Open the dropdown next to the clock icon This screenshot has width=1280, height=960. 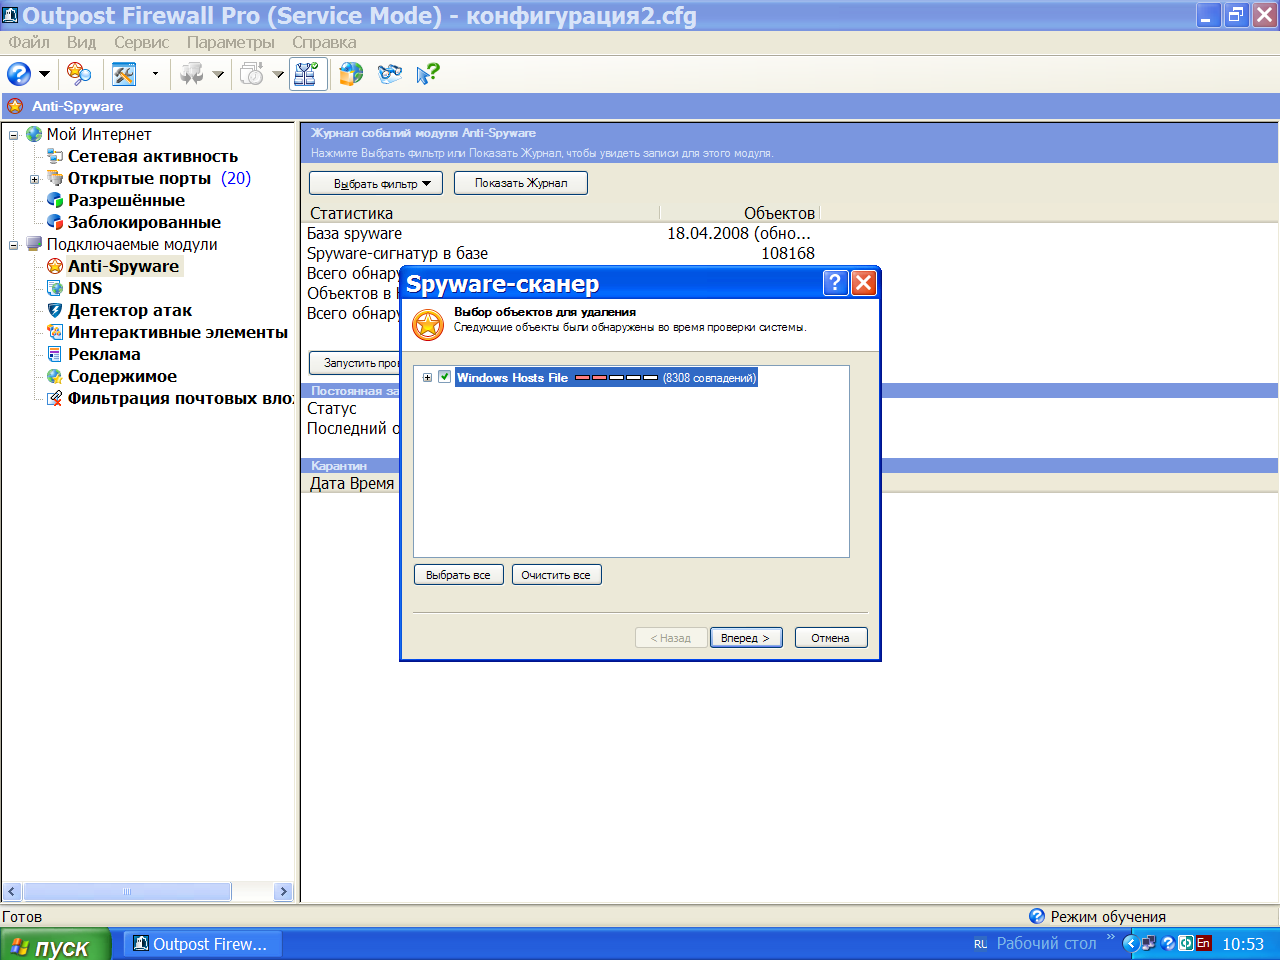(278, 74)
